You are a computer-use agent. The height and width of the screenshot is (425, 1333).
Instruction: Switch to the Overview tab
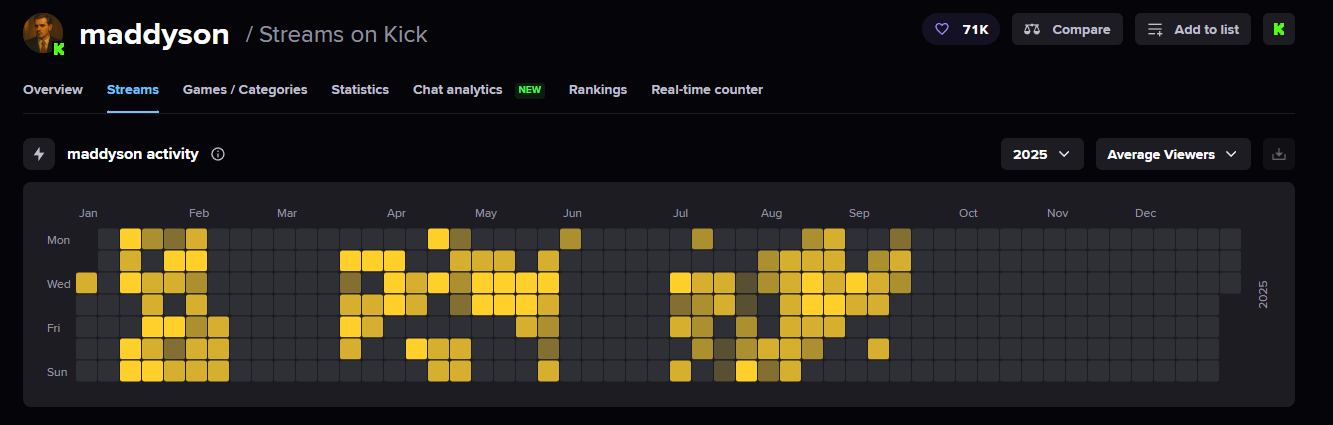click(53, 90)
